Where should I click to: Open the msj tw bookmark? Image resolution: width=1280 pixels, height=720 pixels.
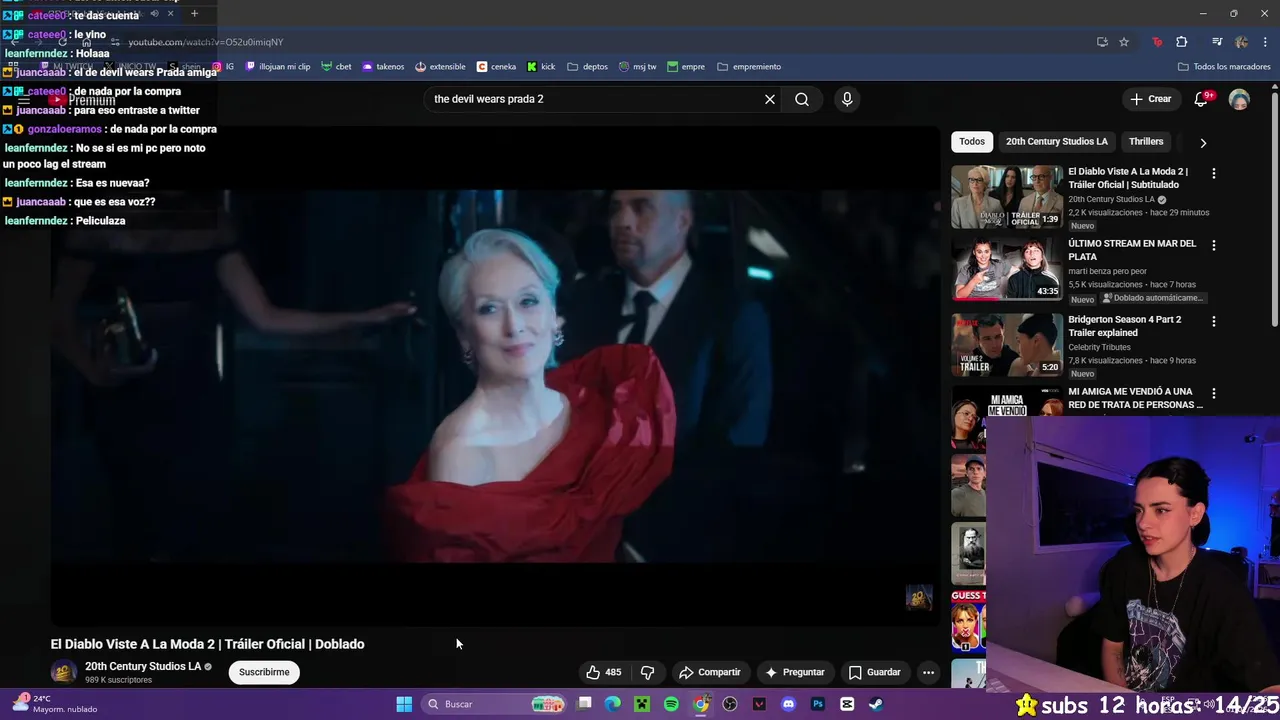tap(637, 67)
